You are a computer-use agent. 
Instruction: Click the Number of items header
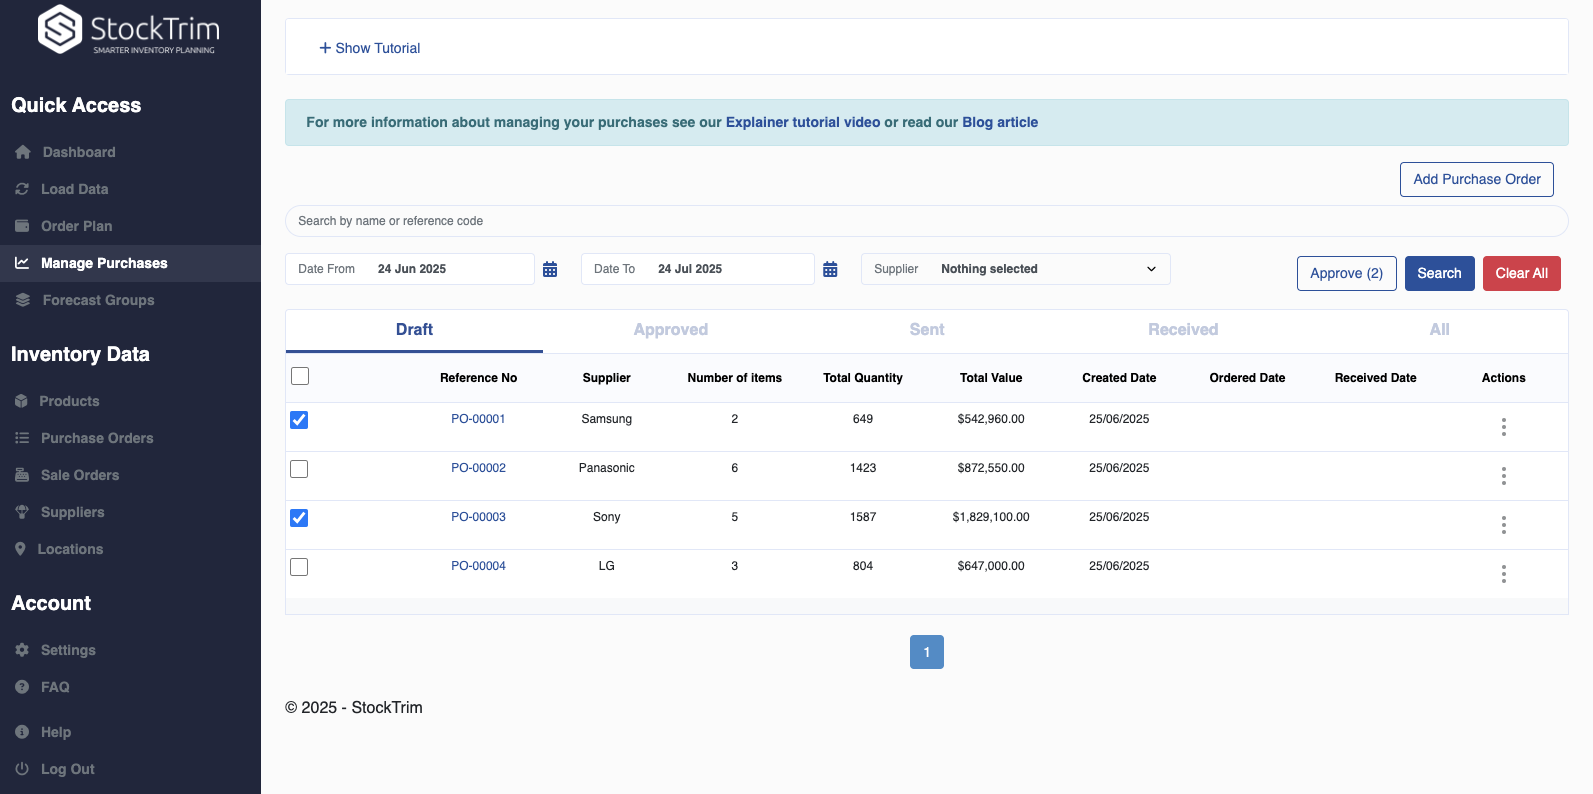pos(735,378)
